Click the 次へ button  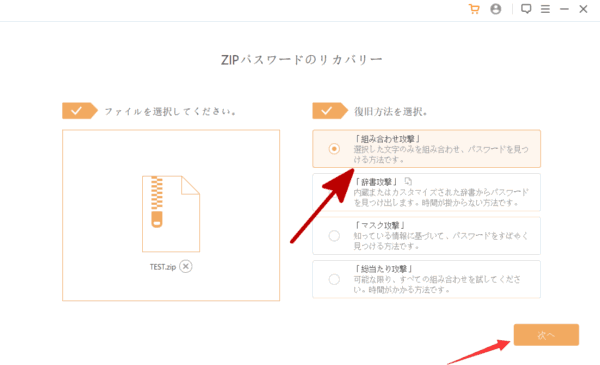pyautogui.click(x=546, y=335)
